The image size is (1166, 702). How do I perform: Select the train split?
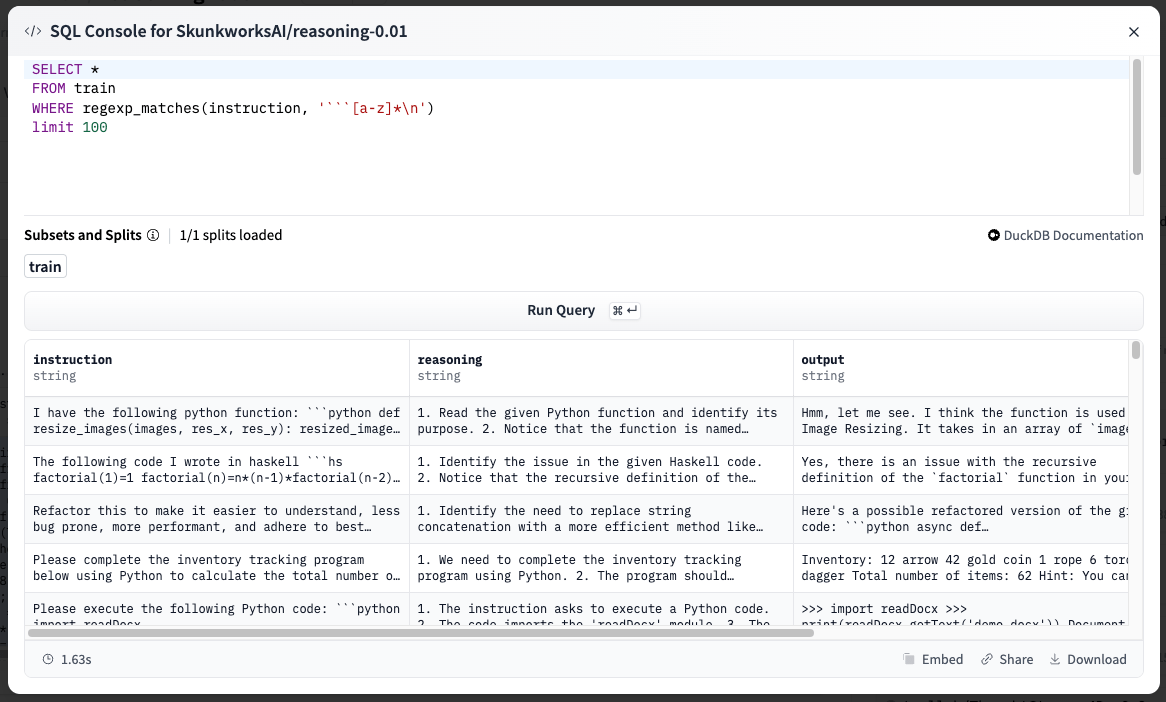pyautogui.click(x=45, y=265)
